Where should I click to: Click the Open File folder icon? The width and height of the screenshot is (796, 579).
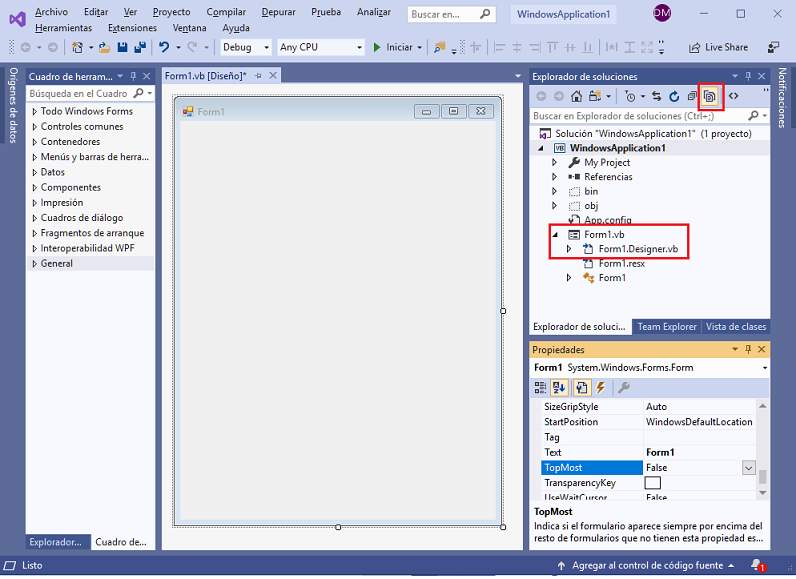point(104,47)
